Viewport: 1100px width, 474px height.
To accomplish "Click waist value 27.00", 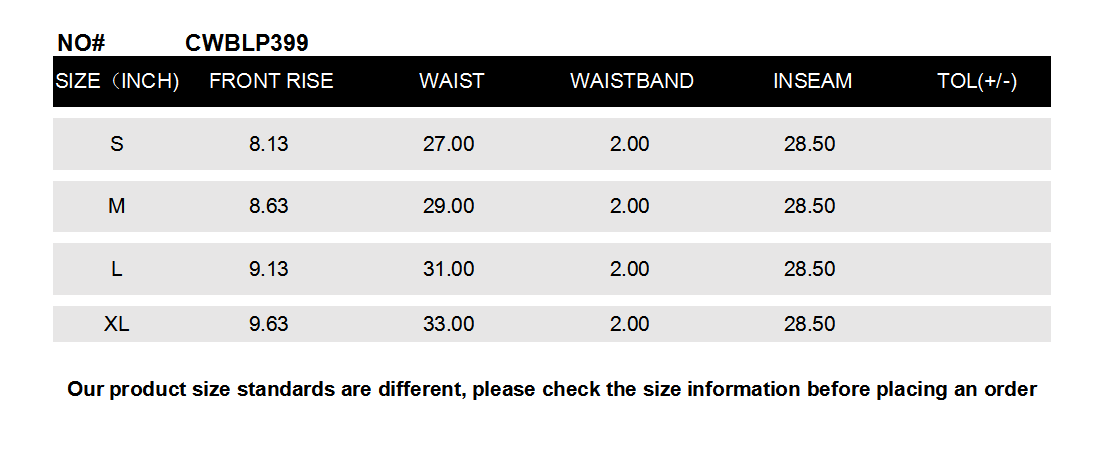I will (x=448, y=144).
